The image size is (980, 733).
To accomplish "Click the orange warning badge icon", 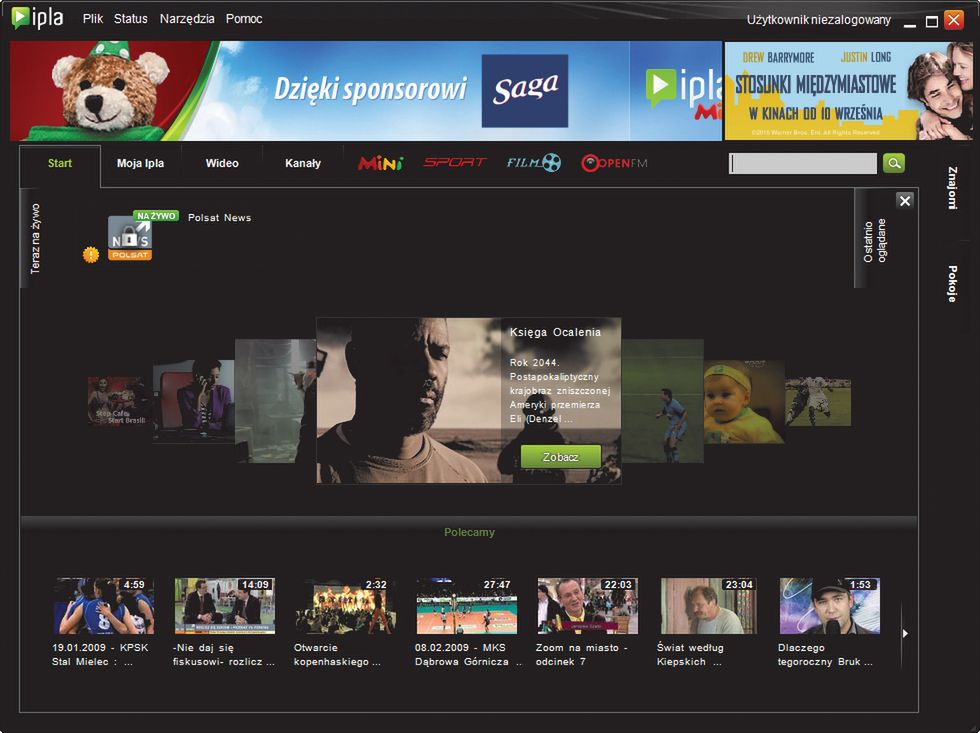I will (x=91, y=254).
